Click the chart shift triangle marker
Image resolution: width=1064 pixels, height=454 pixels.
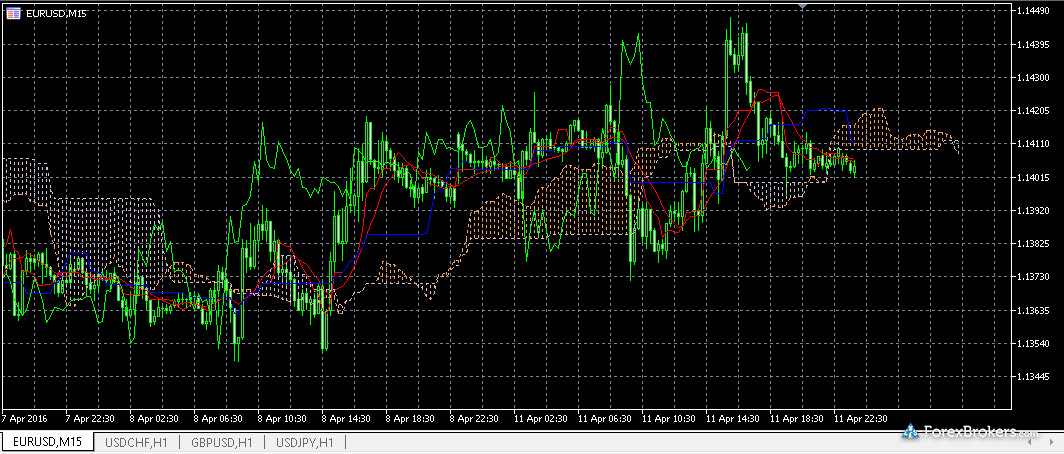pyautogui.click(x=802, y=6)
